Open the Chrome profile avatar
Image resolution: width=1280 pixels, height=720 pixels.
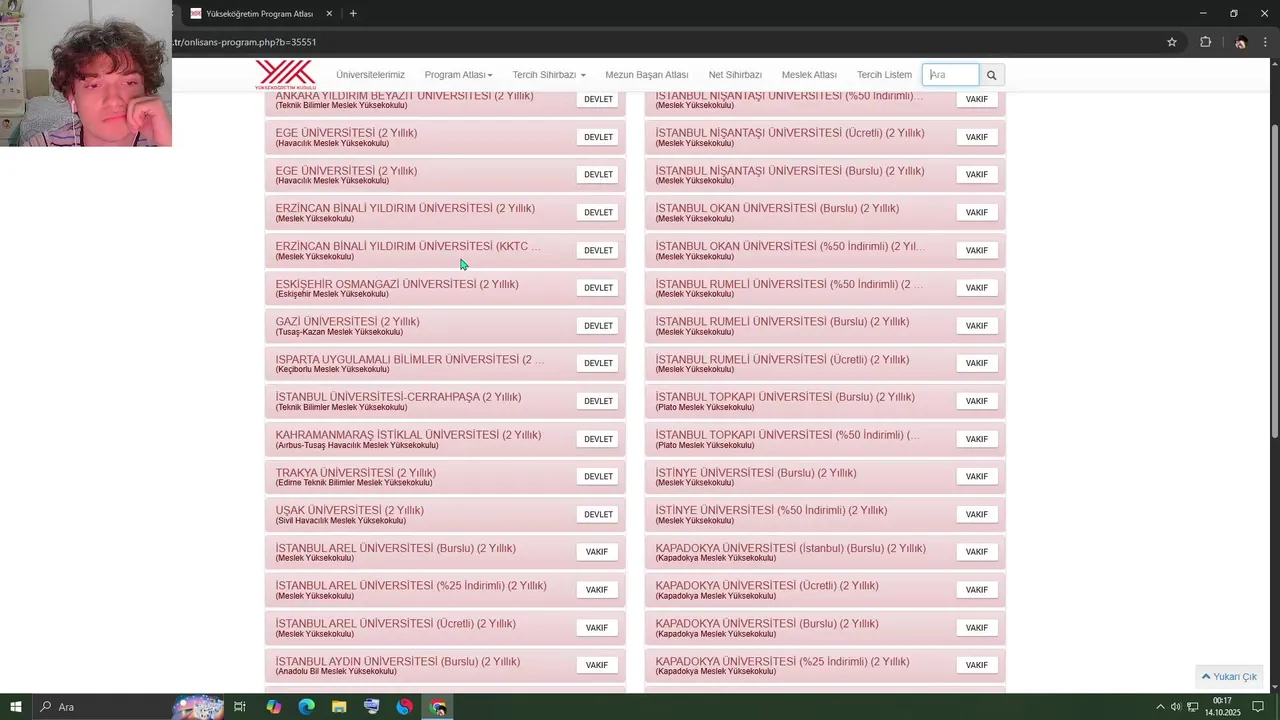1240,42
